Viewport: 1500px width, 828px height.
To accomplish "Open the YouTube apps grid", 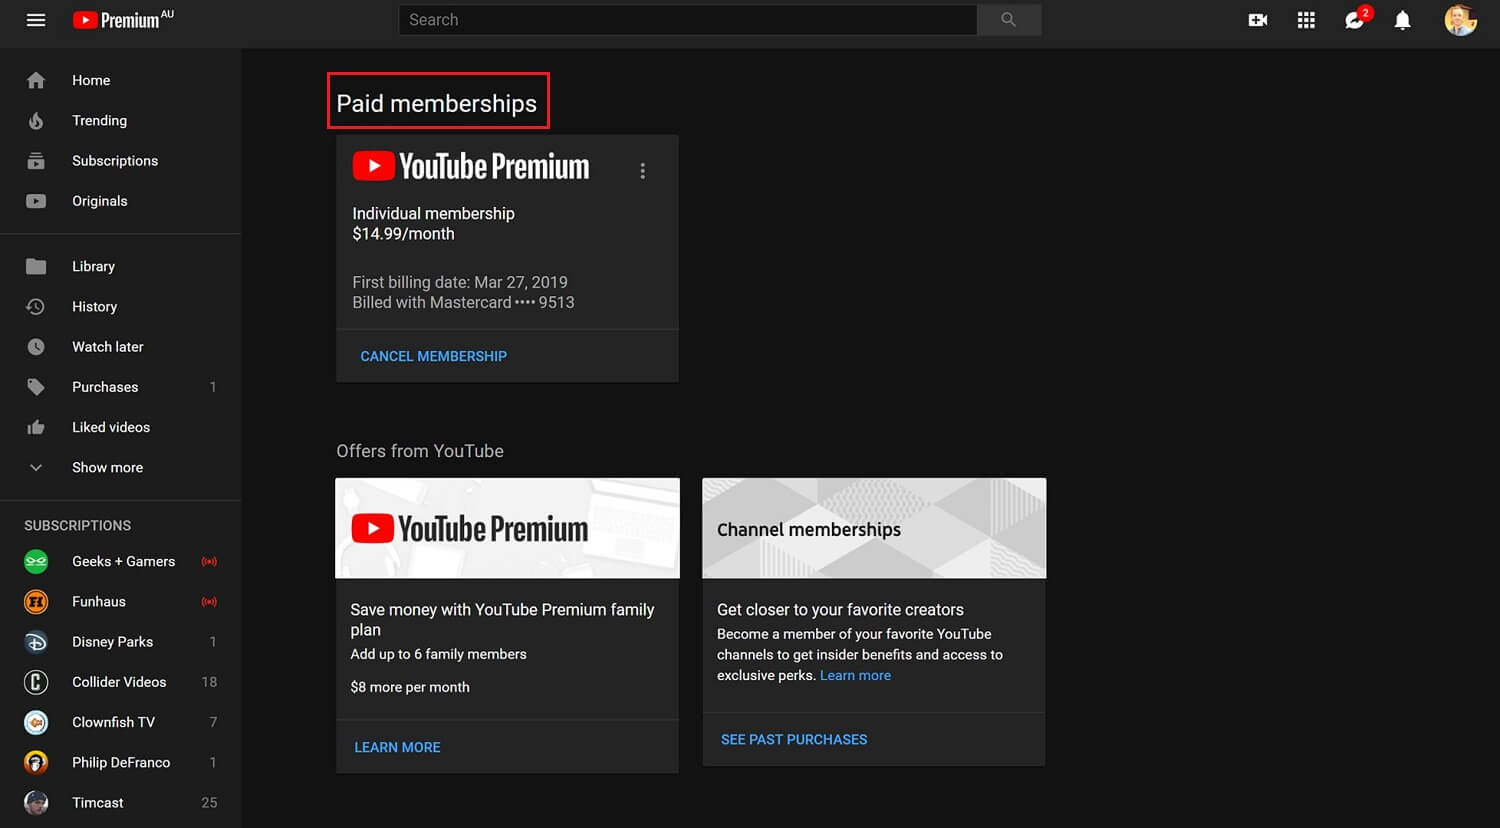I will point(1306,20).
